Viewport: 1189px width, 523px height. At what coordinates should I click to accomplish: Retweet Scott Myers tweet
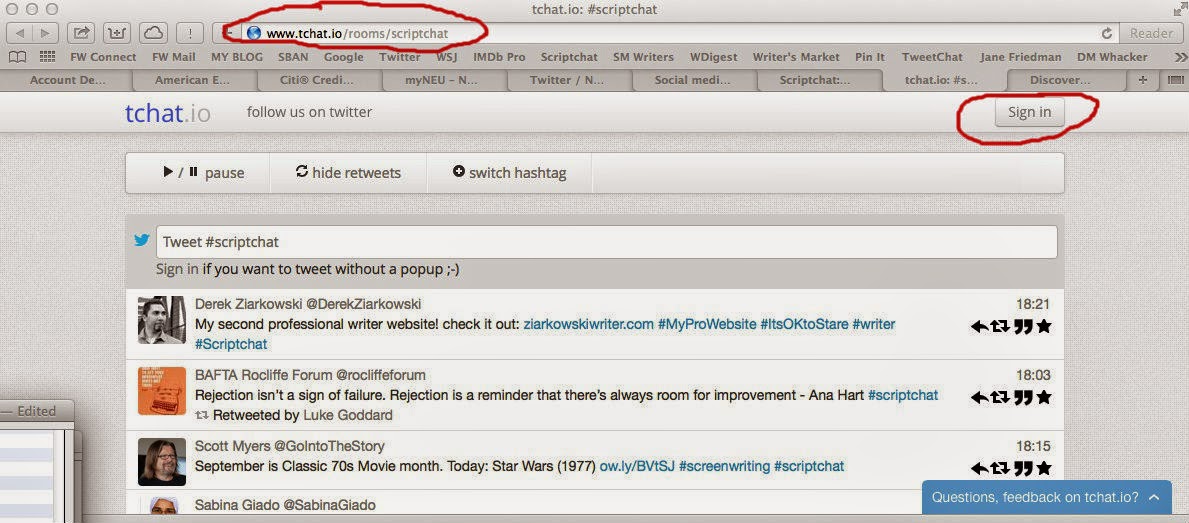tap(1001, 468)
